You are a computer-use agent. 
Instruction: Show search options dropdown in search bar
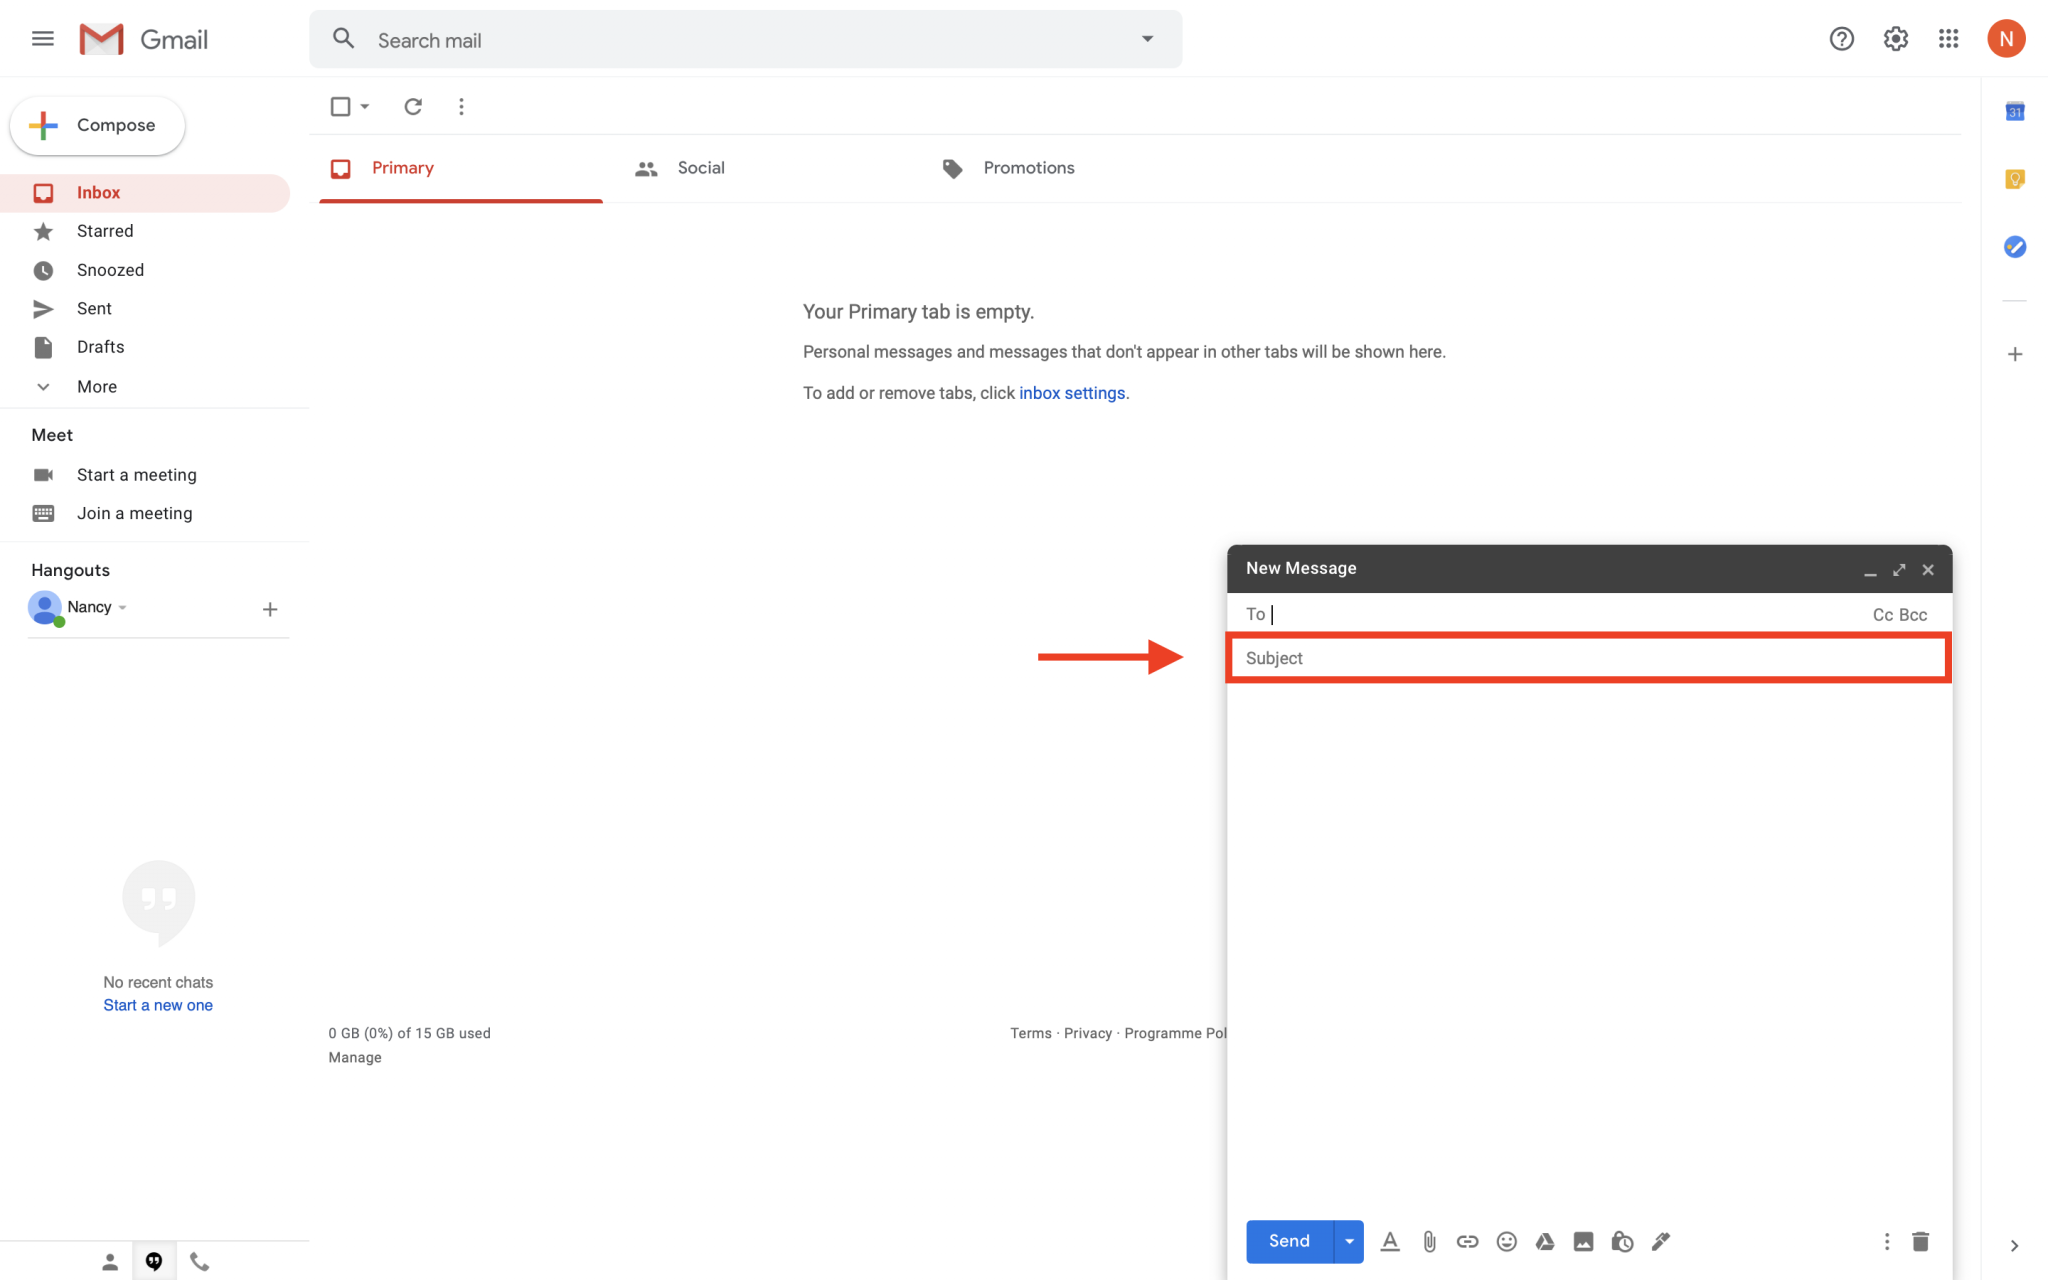pos(1147,39)
